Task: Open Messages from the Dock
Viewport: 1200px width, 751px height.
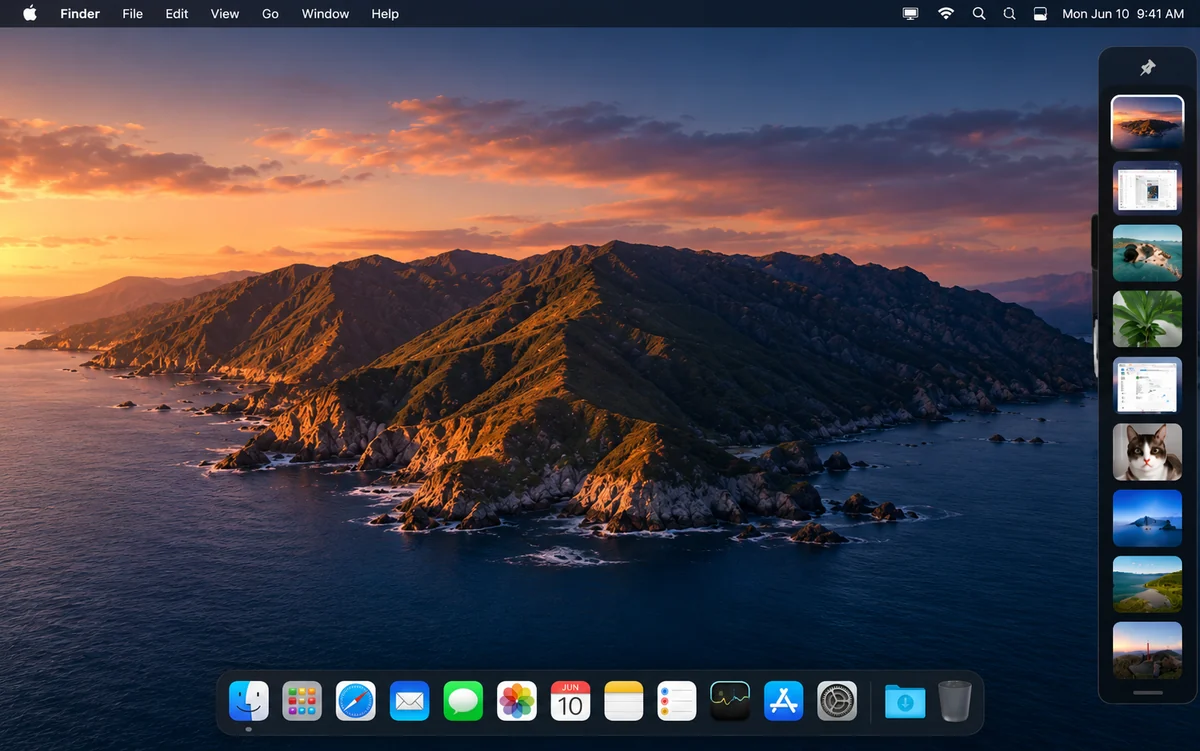Action: pyautogui.click(x=463, y=701)
